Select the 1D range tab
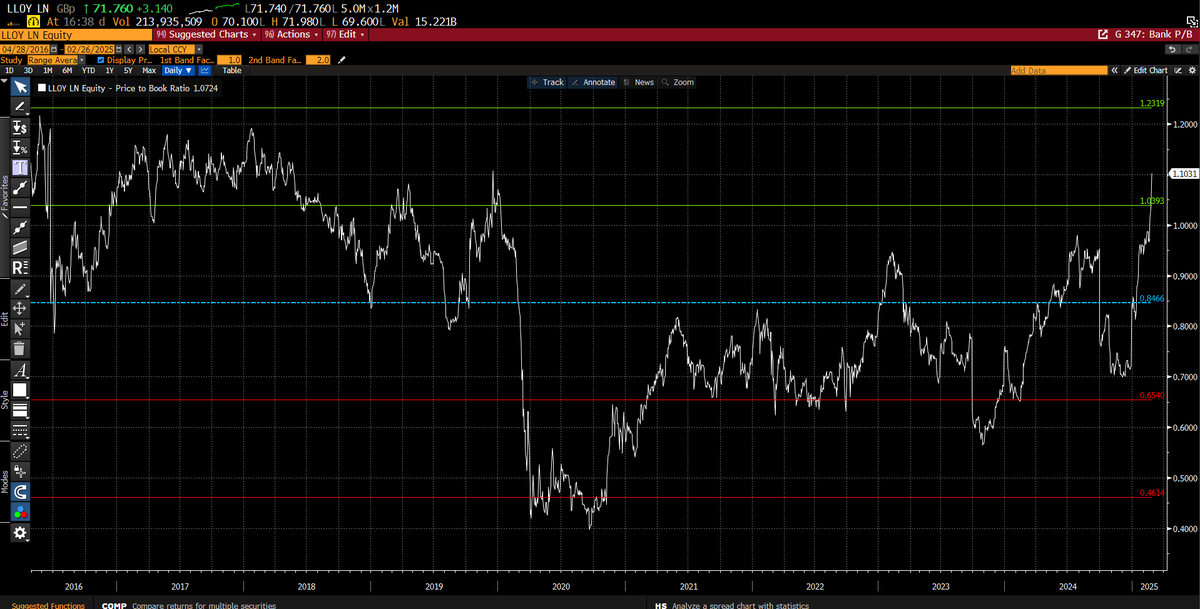Viewport: 1200px width, 609px height. tap(10, 70)
